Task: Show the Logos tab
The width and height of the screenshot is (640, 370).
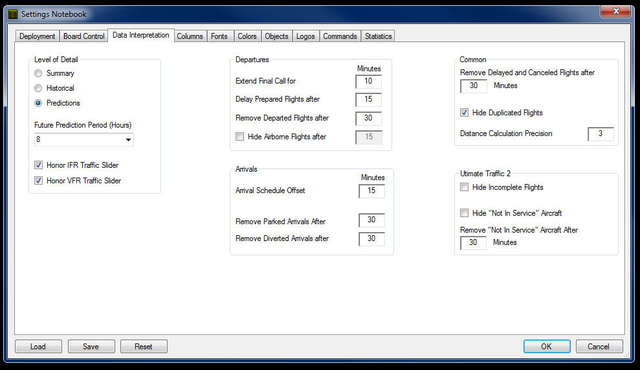Action: tap(305, 36)
